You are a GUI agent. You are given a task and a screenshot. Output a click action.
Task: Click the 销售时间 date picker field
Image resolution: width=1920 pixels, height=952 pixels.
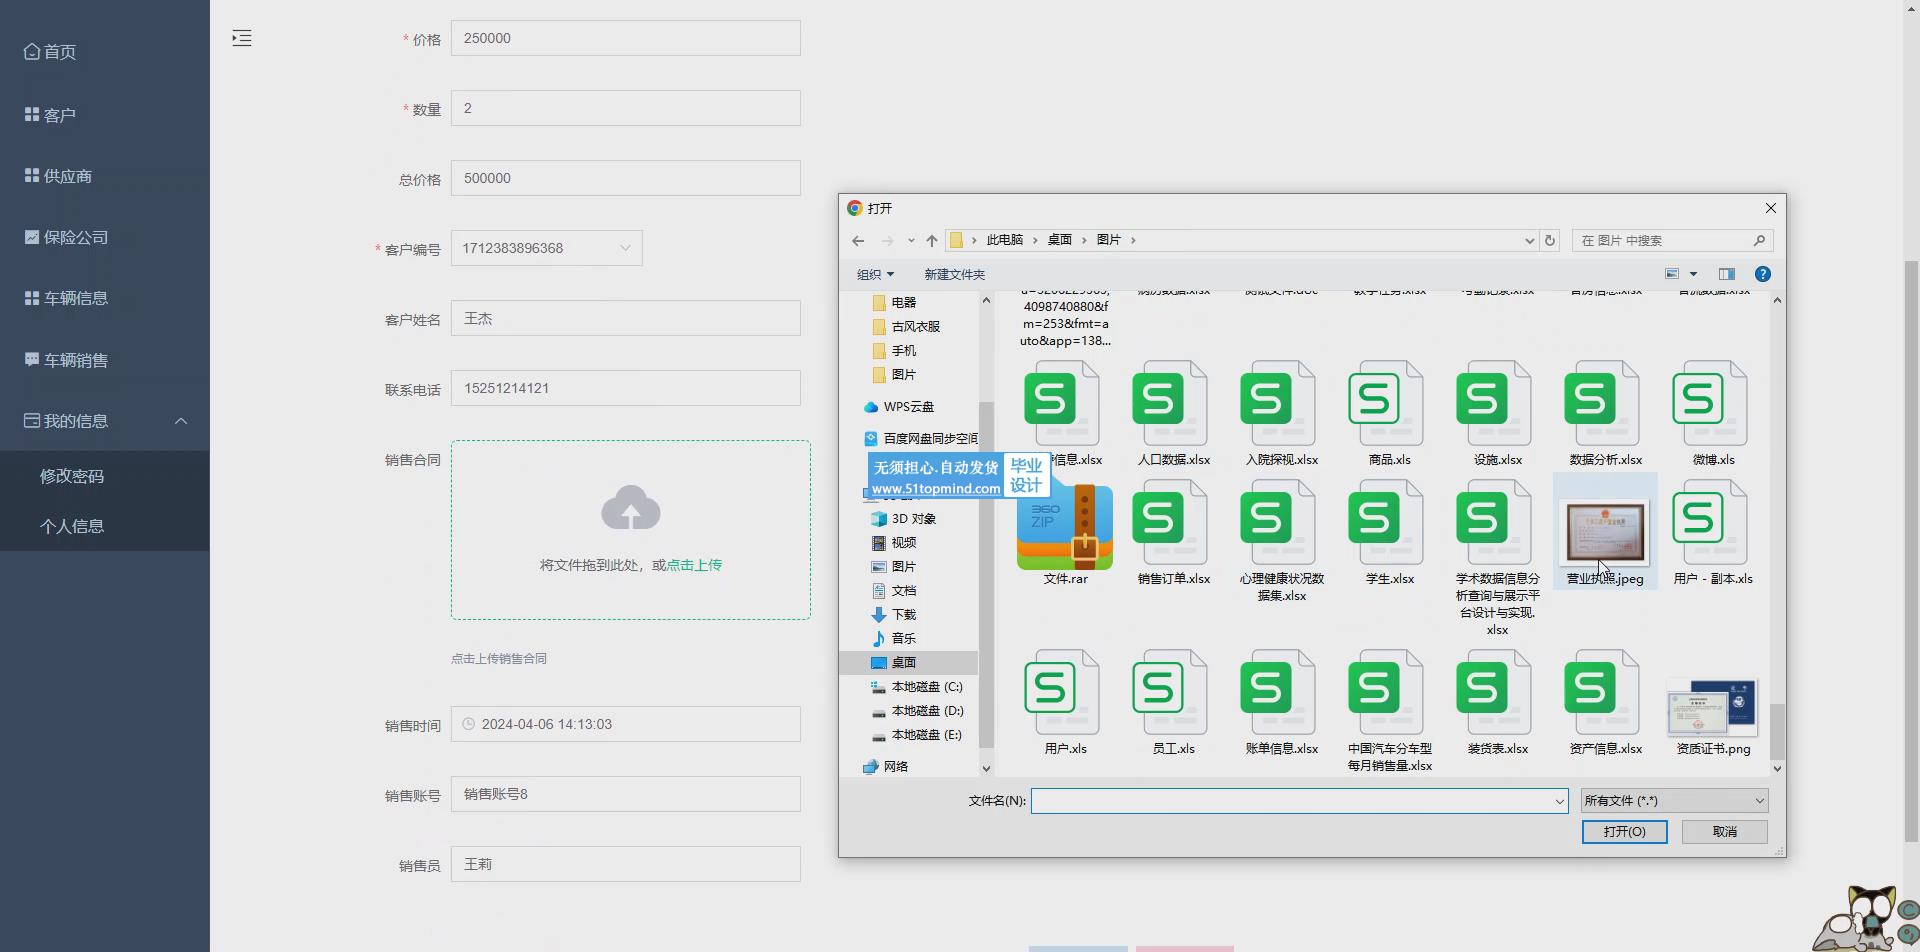pyautogui.click(x=625, y=724)
